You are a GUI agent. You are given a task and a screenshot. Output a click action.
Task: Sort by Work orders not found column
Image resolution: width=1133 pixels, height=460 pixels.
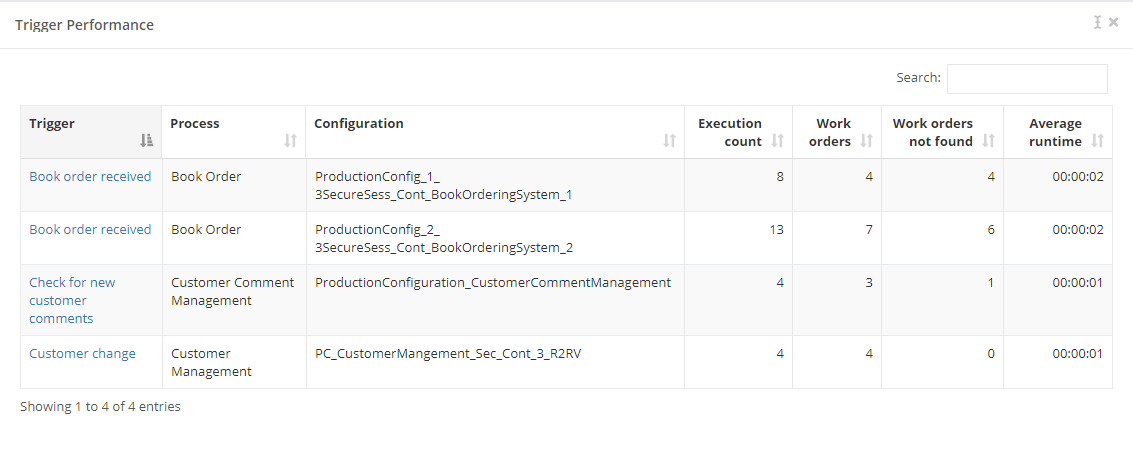click(942, 132)
